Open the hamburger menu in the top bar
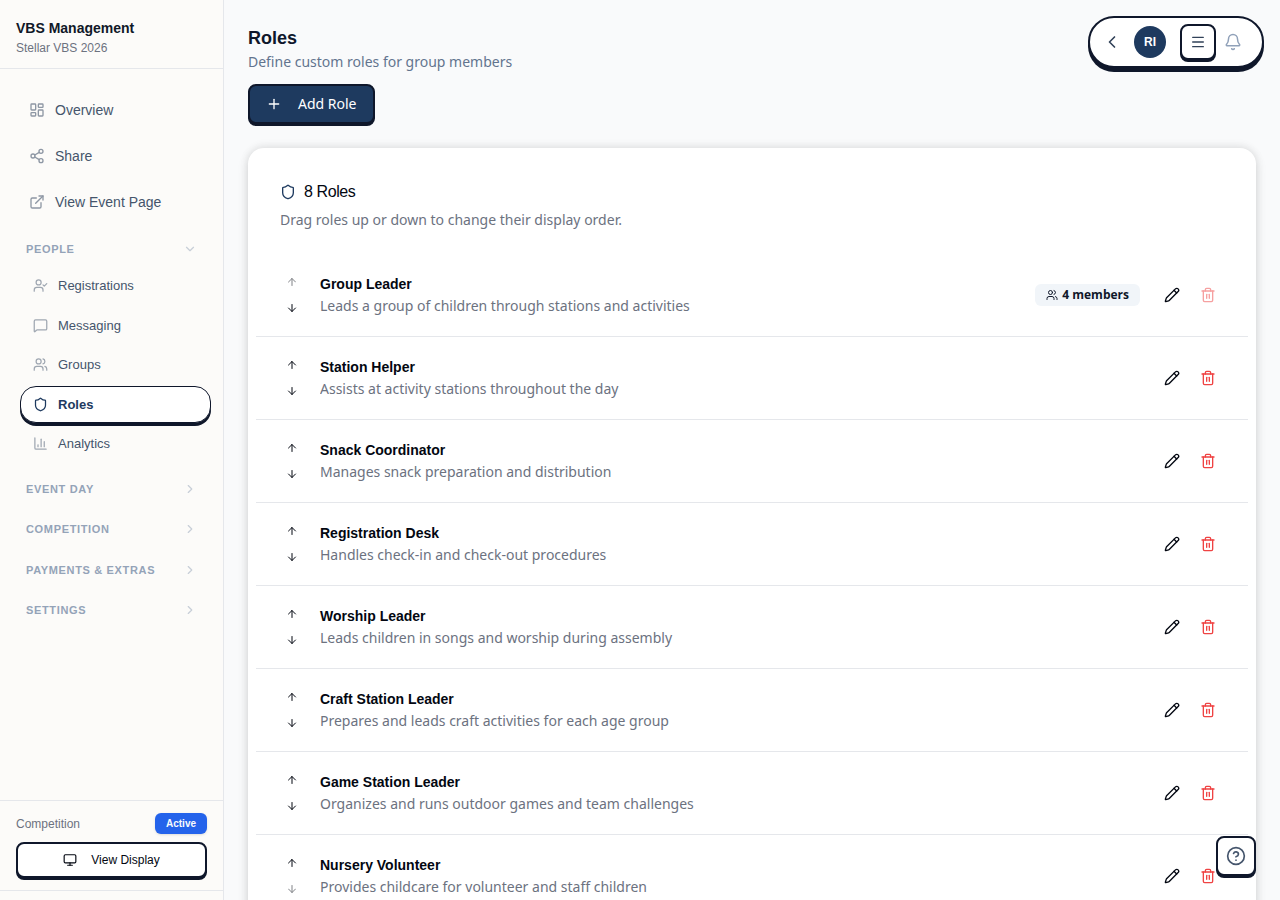Viewport: 1280px width, 900px height. 1197,42
